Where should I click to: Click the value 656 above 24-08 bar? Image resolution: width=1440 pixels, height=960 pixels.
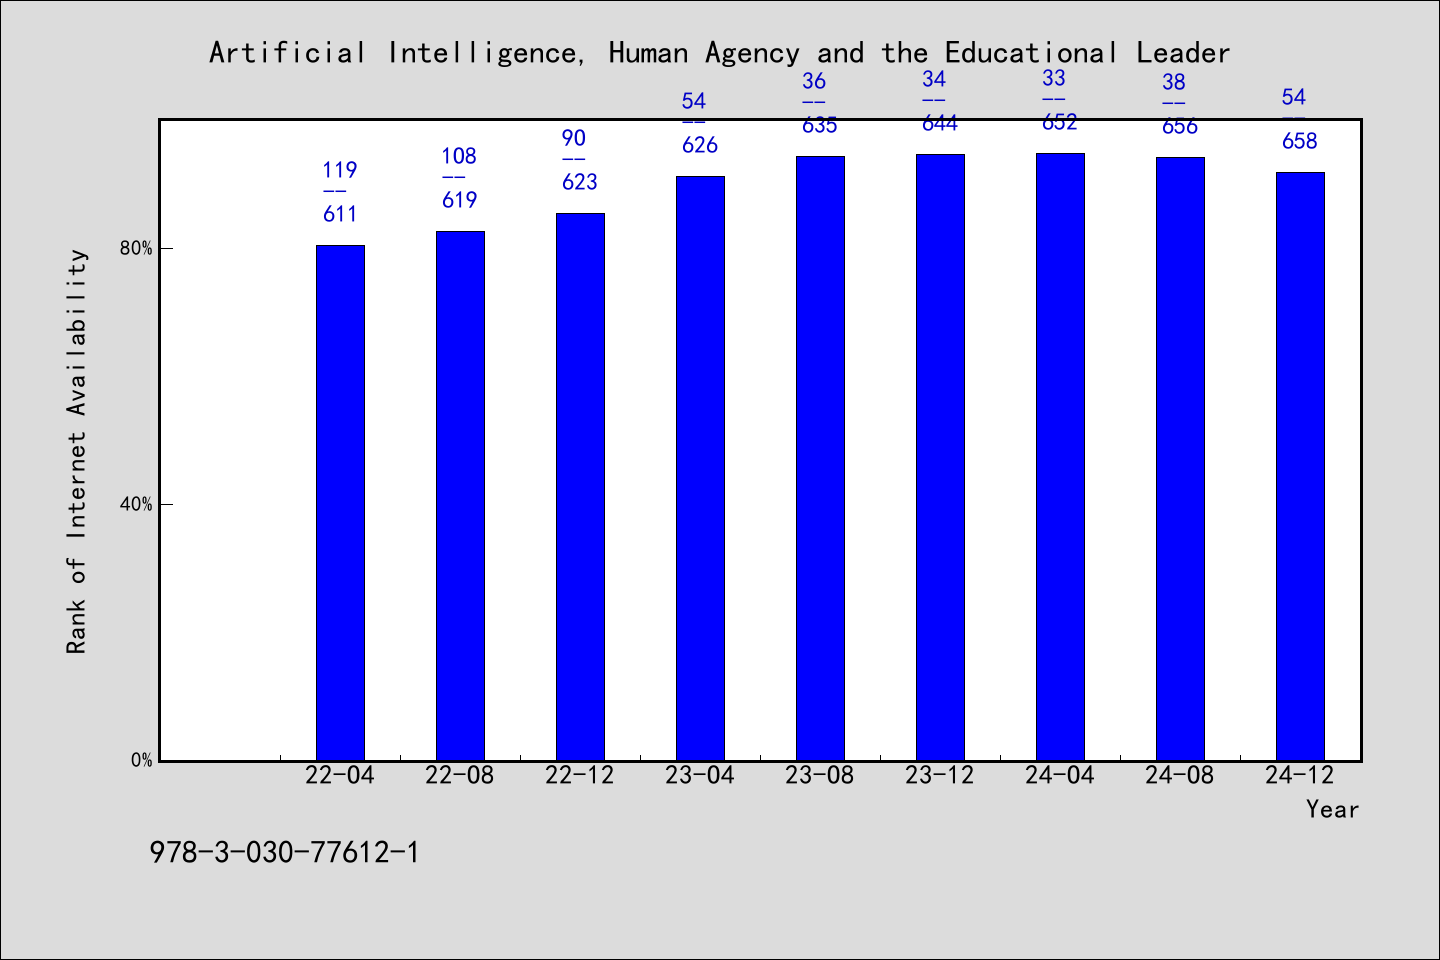tap(1180, 126)
